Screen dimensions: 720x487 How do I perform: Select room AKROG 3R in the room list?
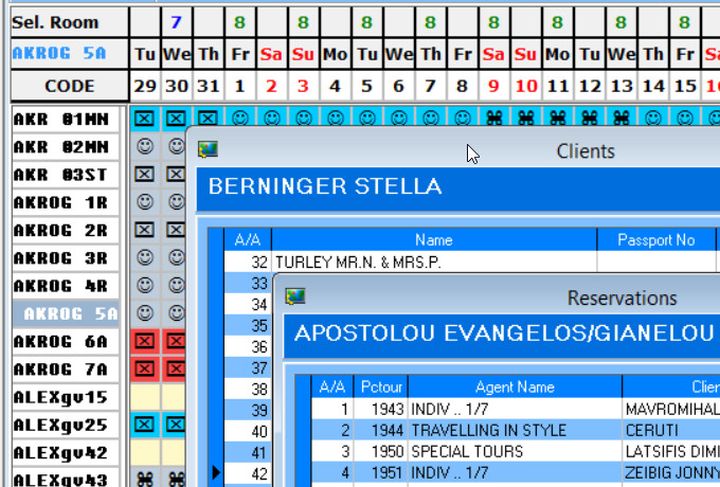click(x=65, y=258)
